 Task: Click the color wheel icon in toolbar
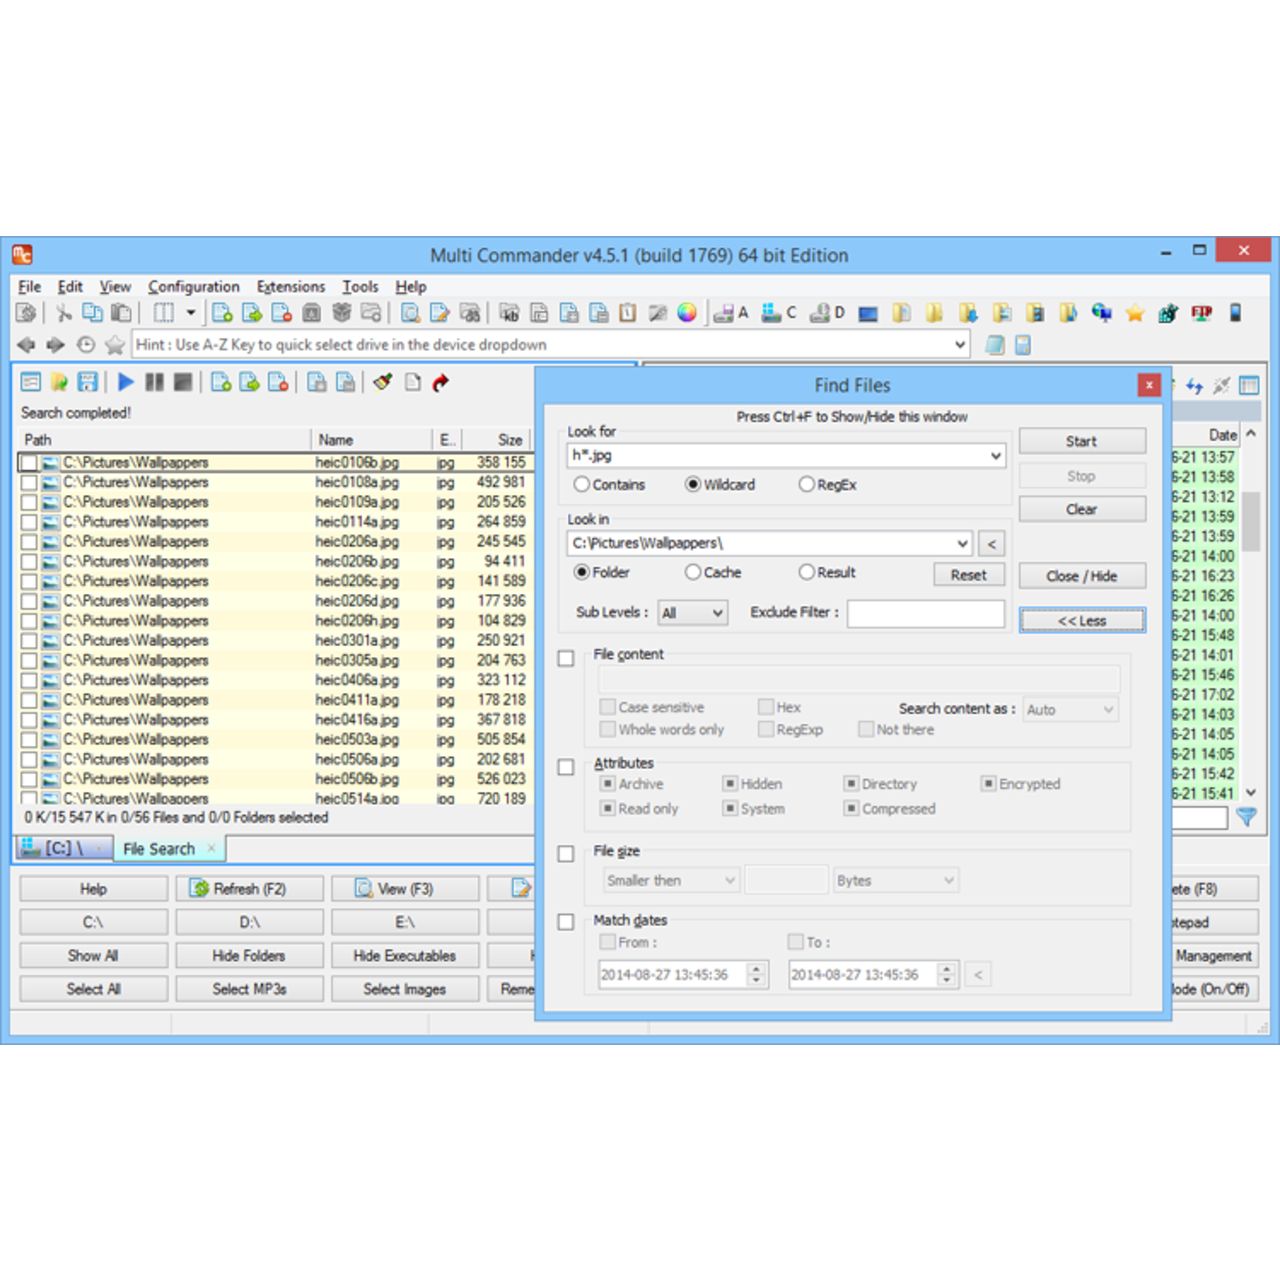687,313
